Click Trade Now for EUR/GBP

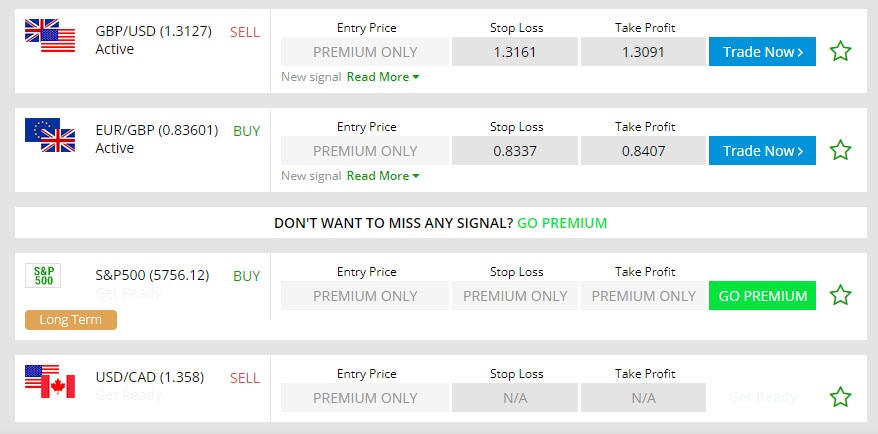[762, 151]
